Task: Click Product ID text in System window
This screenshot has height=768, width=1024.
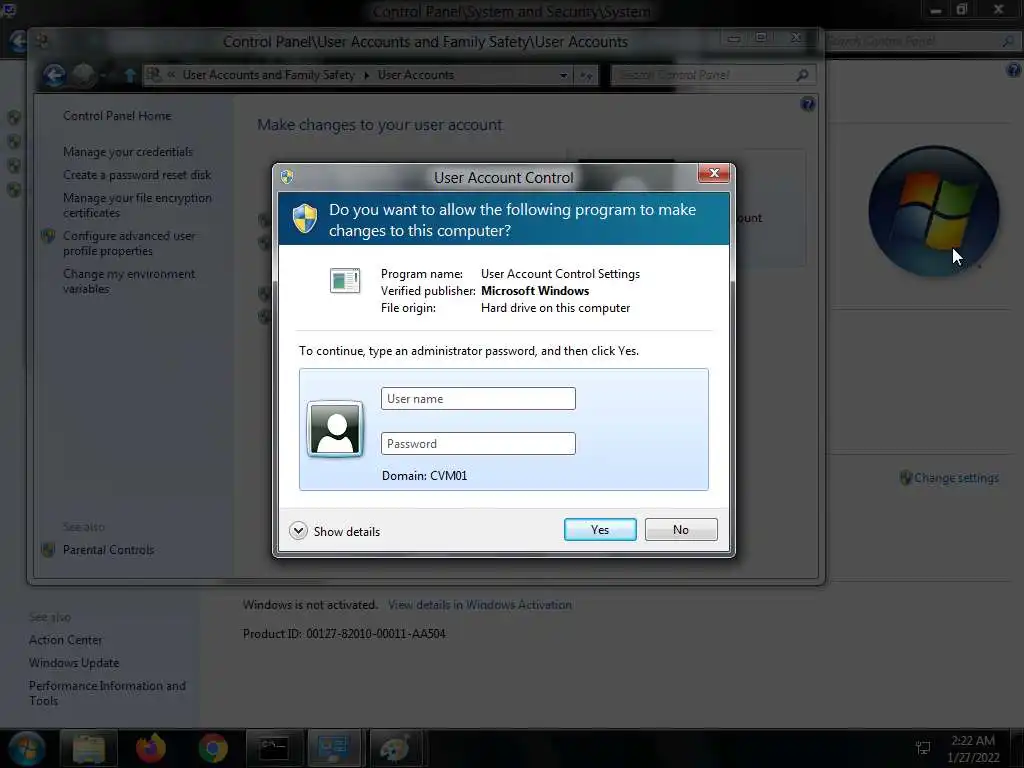Action: coord(344,633)
